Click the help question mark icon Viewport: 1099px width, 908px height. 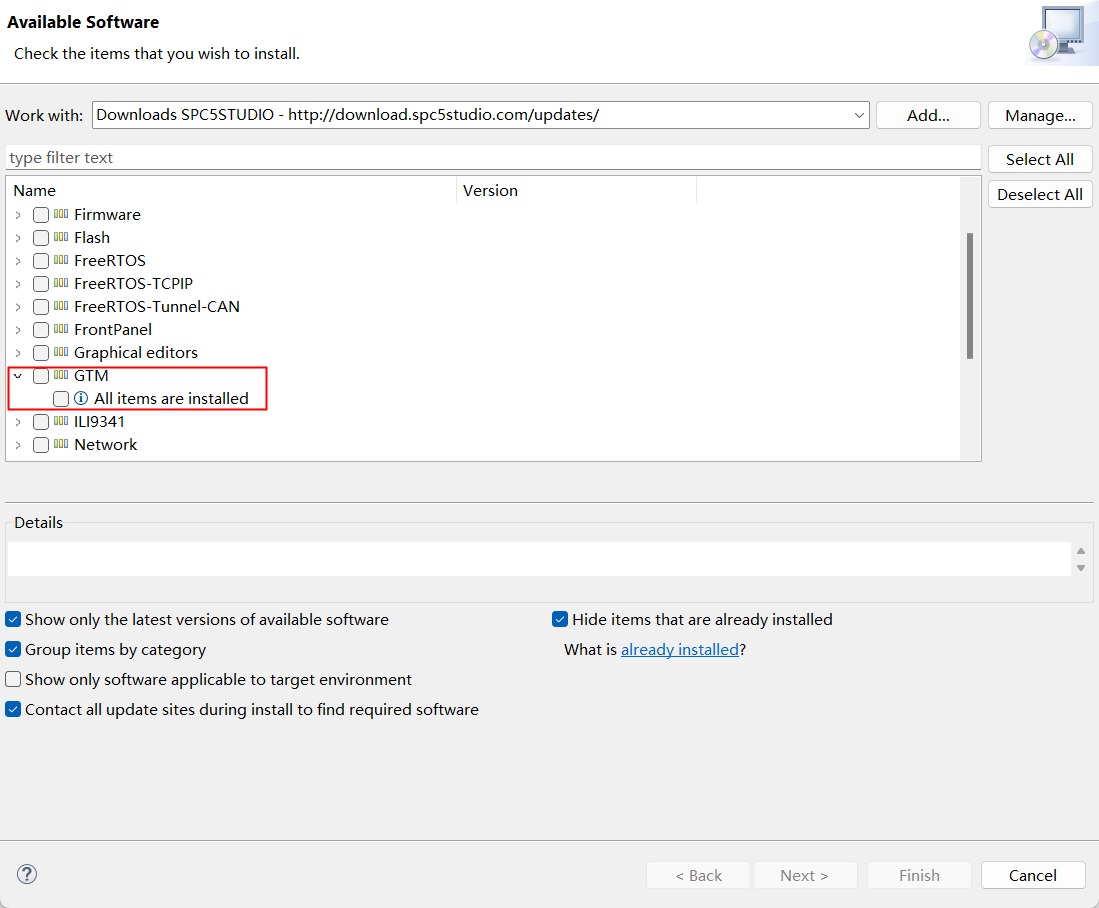click(x=27, y=875)
